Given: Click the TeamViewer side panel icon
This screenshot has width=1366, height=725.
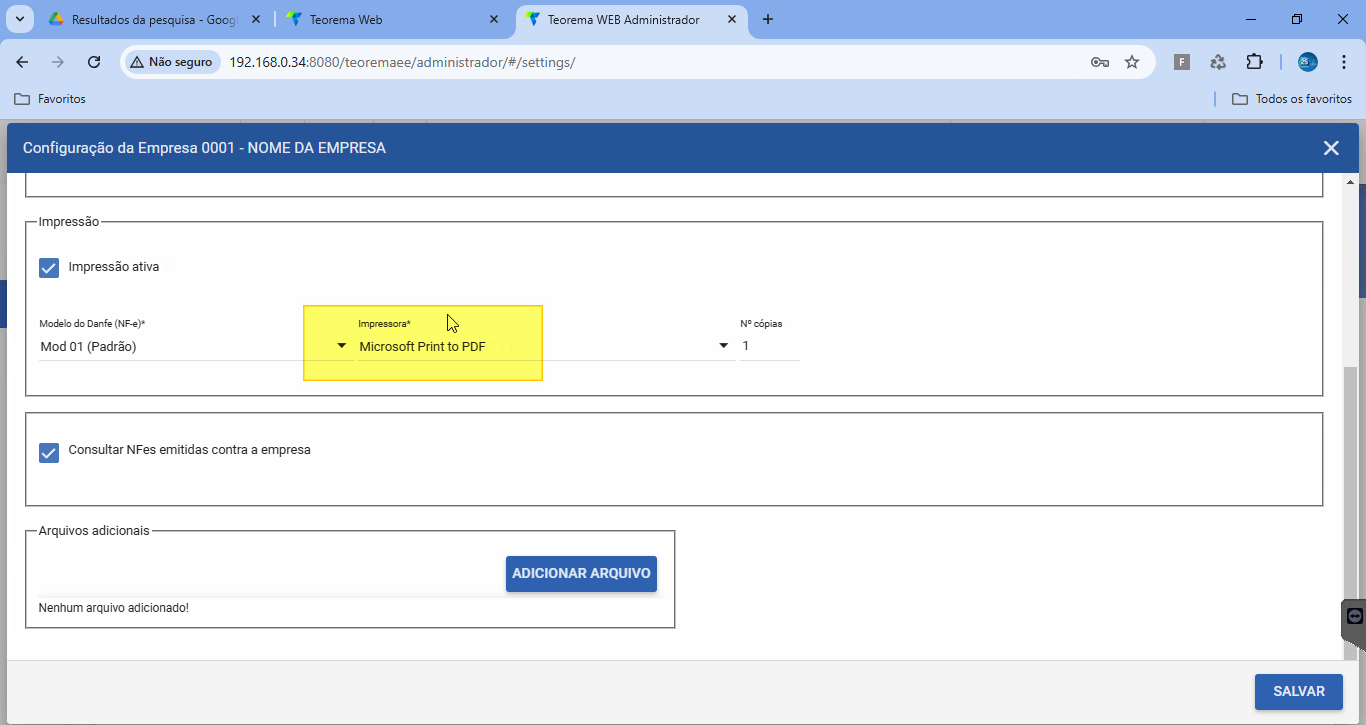Looking at the screenshot, I should click(x=1354, y=616).
